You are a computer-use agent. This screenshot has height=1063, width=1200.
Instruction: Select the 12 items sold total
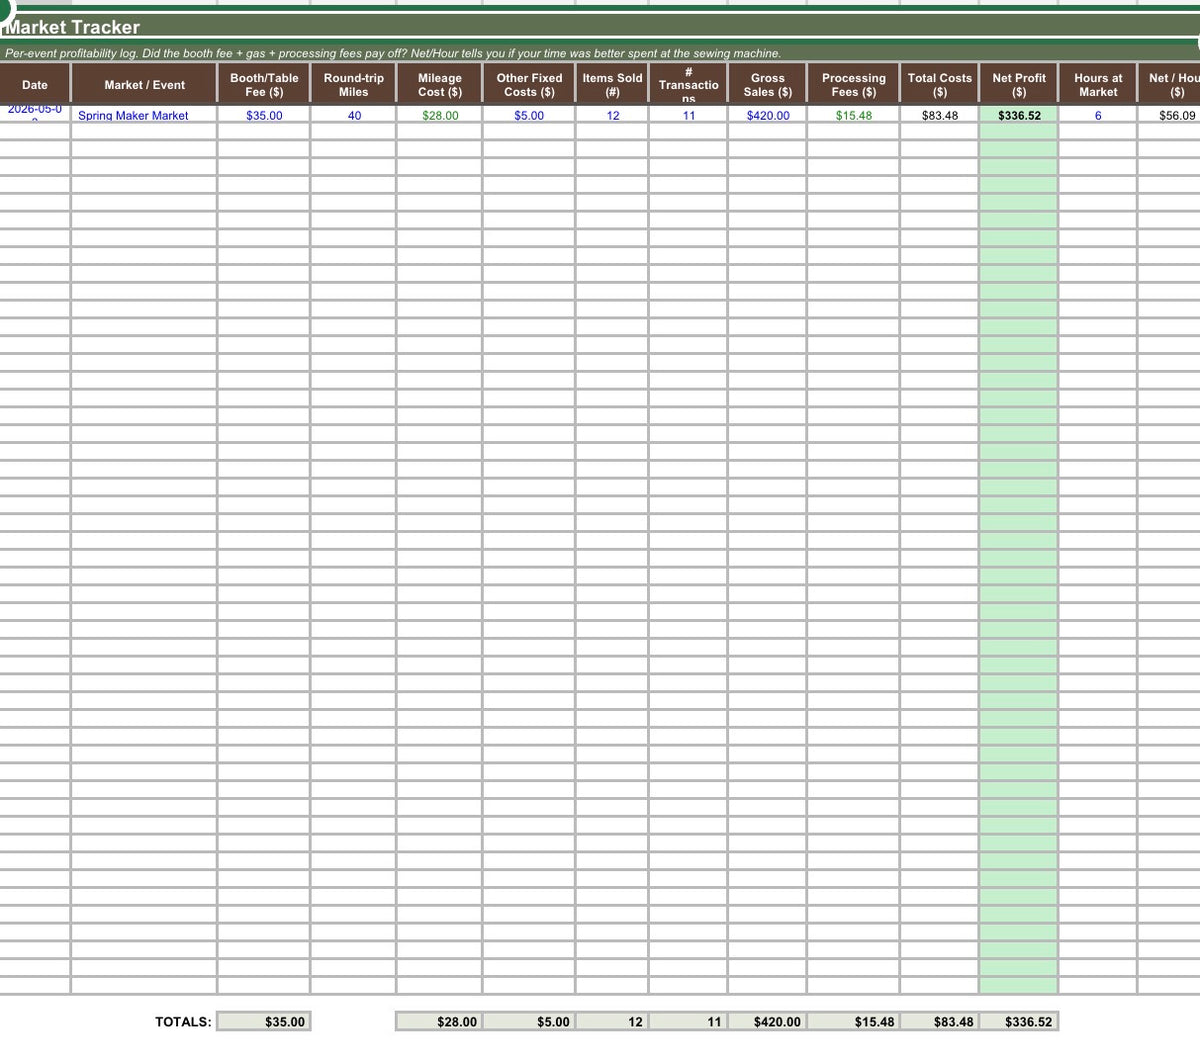coord(612,1021)
